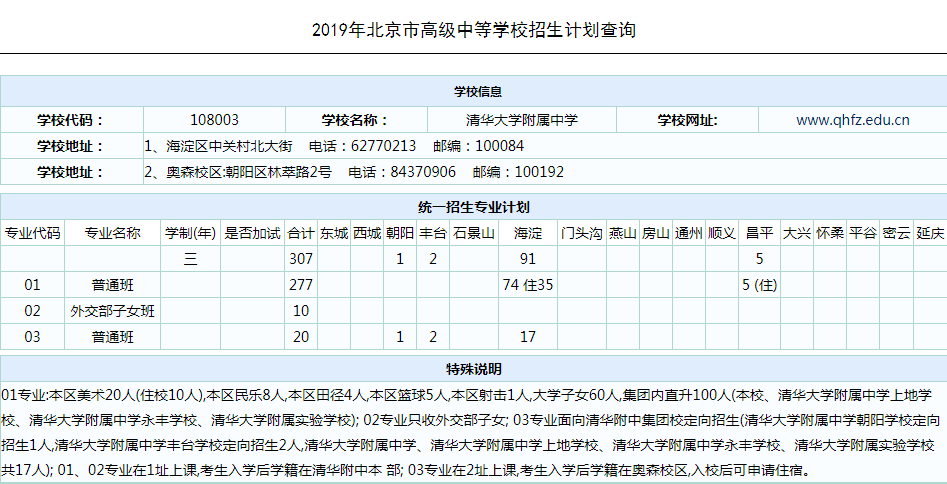Click the 平谷 column header
The image size is (947, 484).
862,233
